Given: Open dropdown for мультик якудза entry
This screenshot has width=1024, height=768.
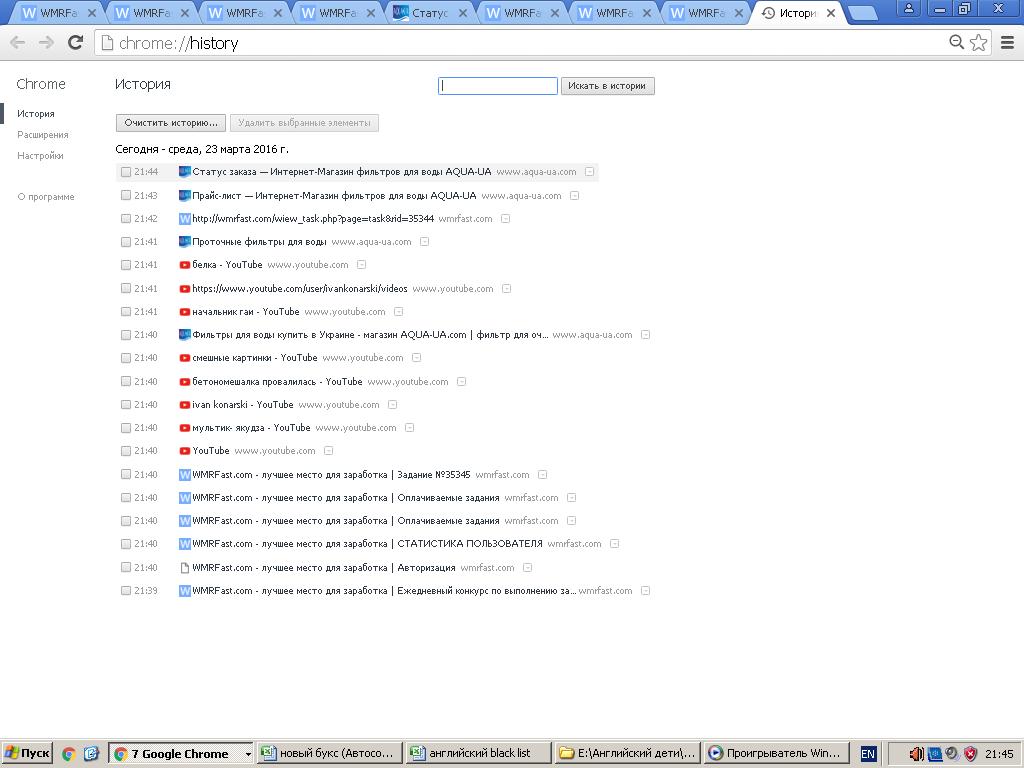Looking at the screenshot, I should [409, 428].
